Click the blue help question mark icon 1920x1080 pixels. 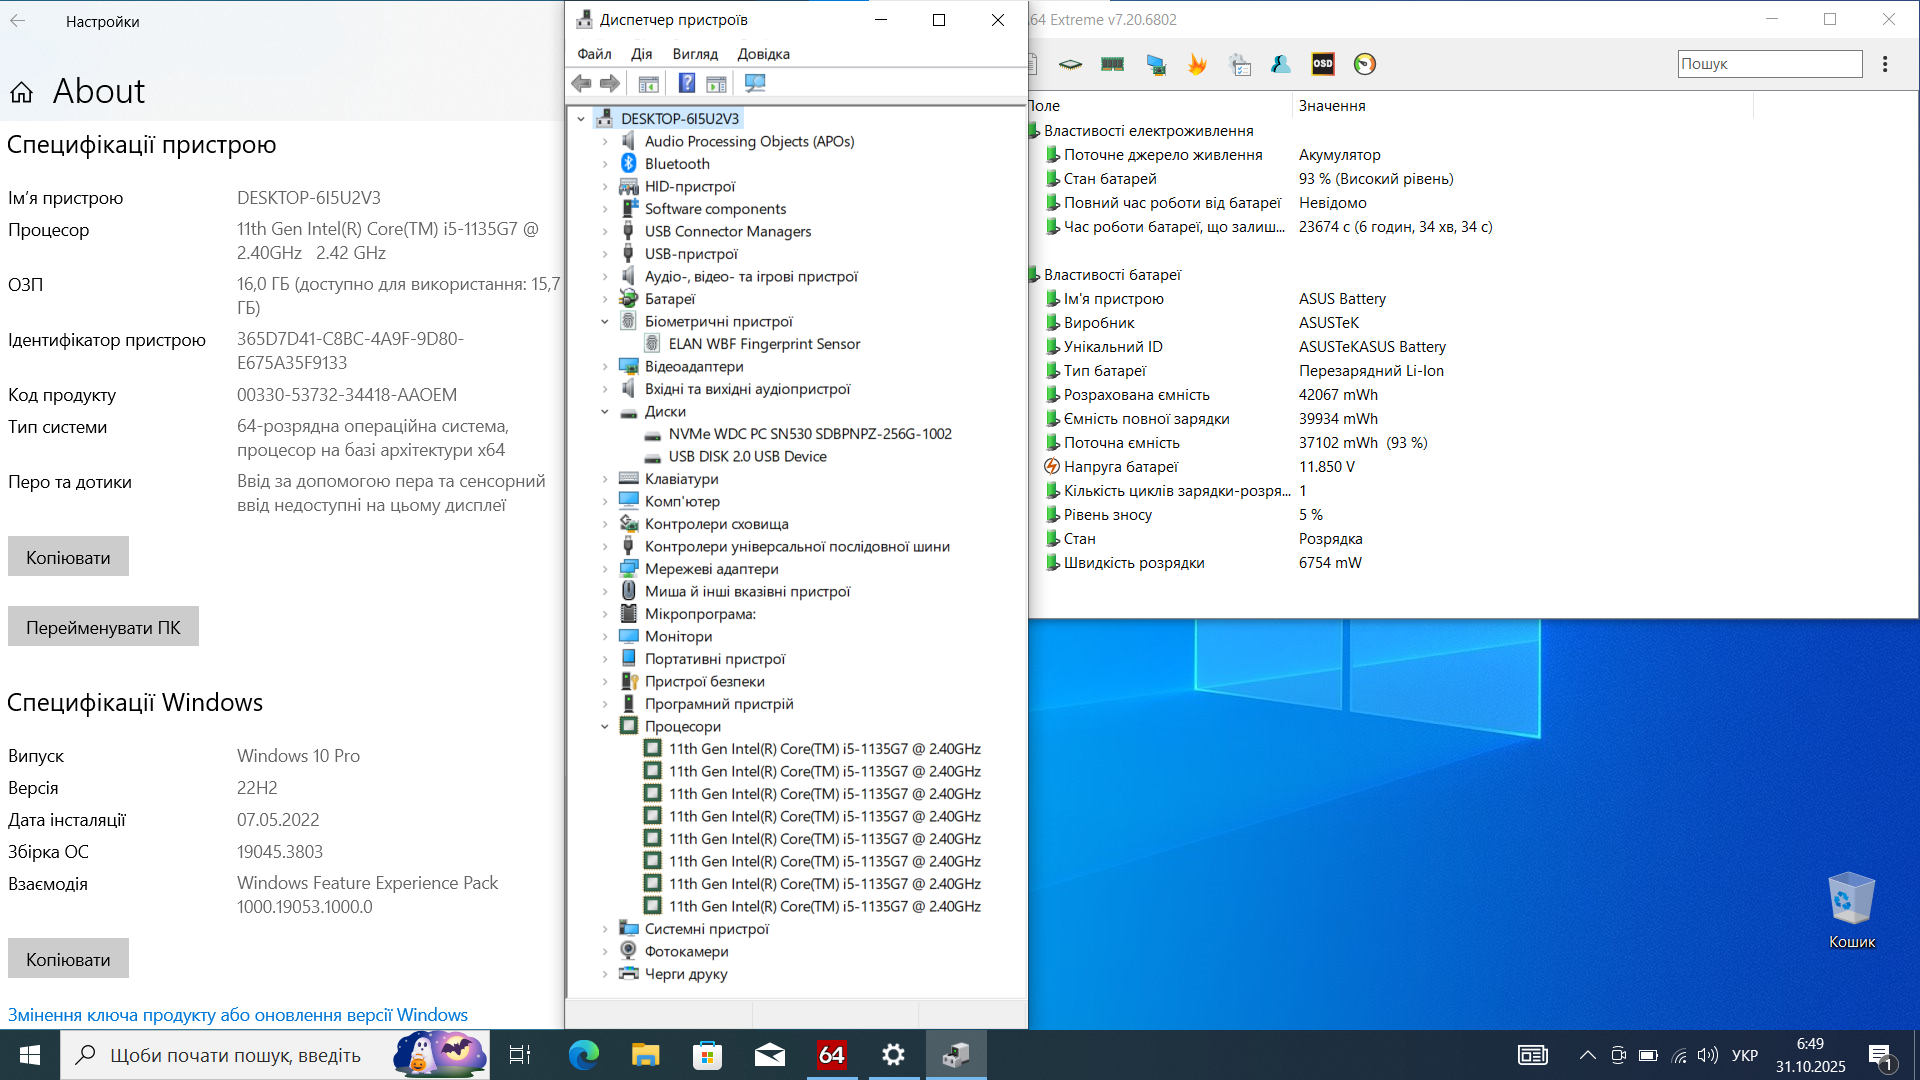[686, 83]
